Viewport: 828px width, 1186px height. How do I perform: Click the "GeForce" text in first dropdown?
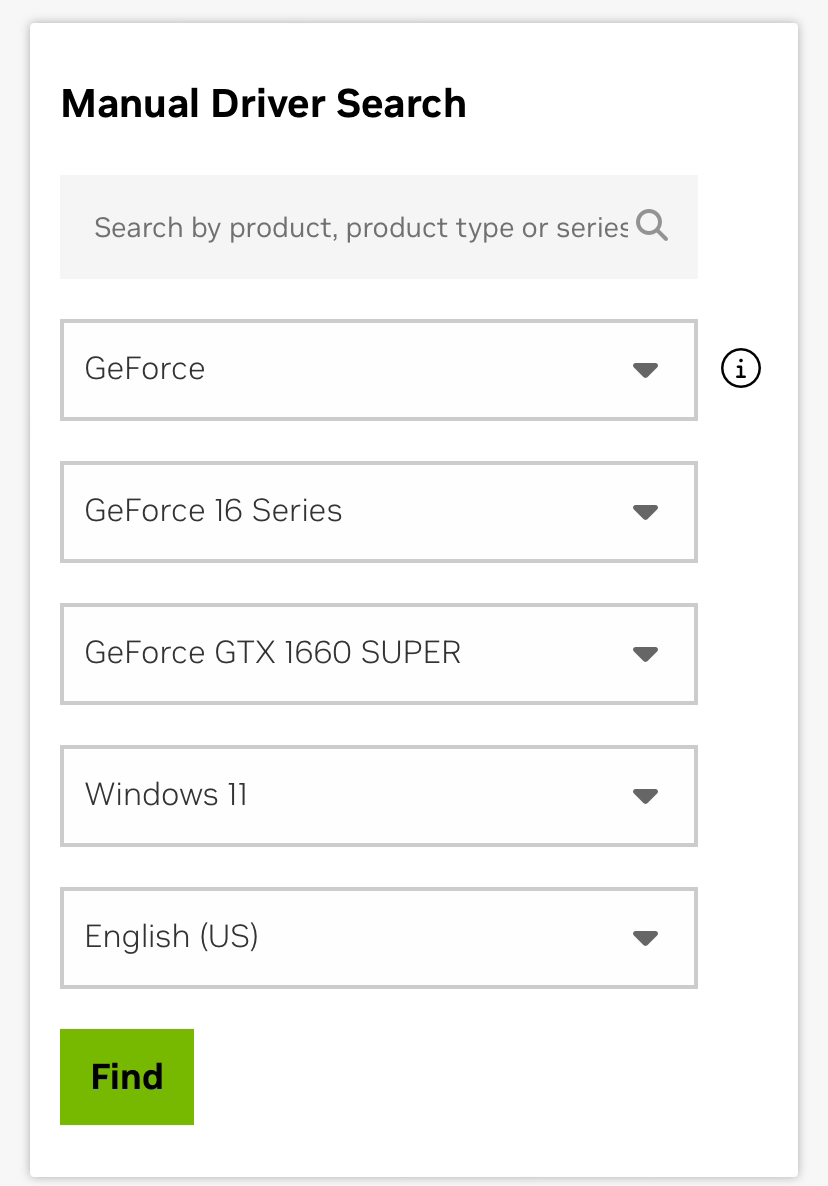[x=145, y=369]
